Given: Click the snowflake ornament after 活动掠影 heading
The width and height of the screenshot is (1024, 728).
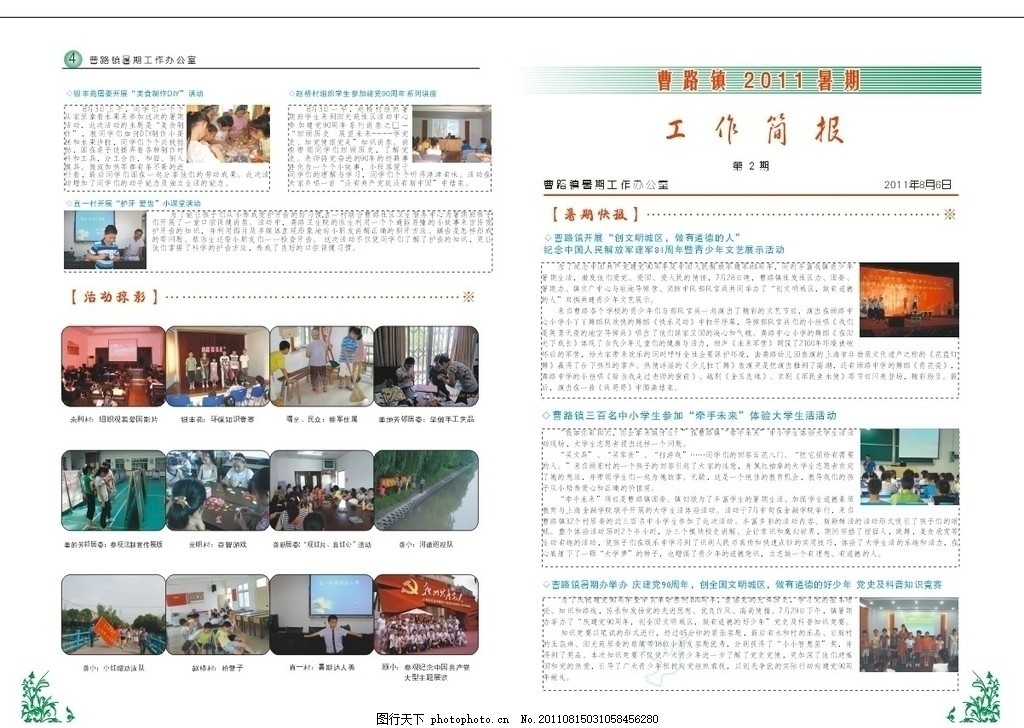Looking at the screenshot, I should [467, 297].
